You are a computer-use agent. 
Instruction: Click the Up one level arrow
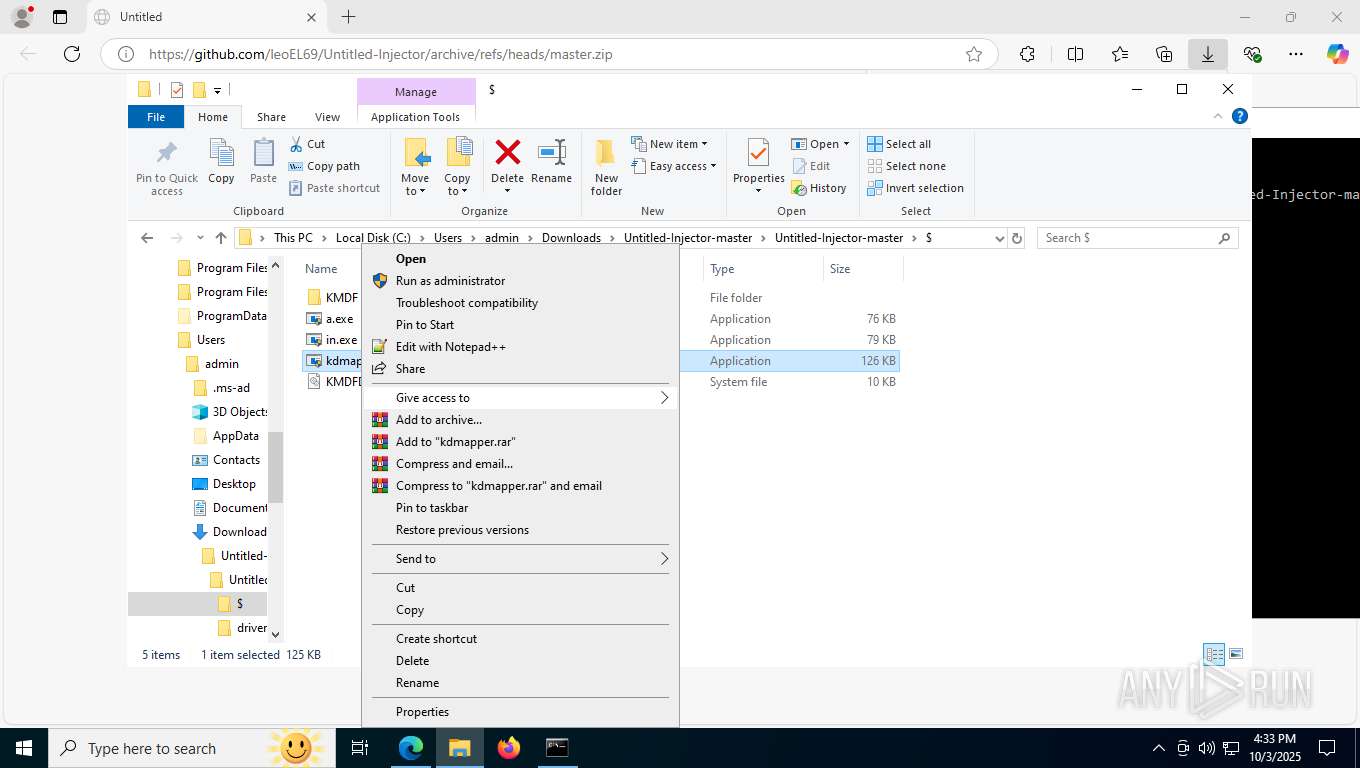pyautogui.click(x=221, y=238)
